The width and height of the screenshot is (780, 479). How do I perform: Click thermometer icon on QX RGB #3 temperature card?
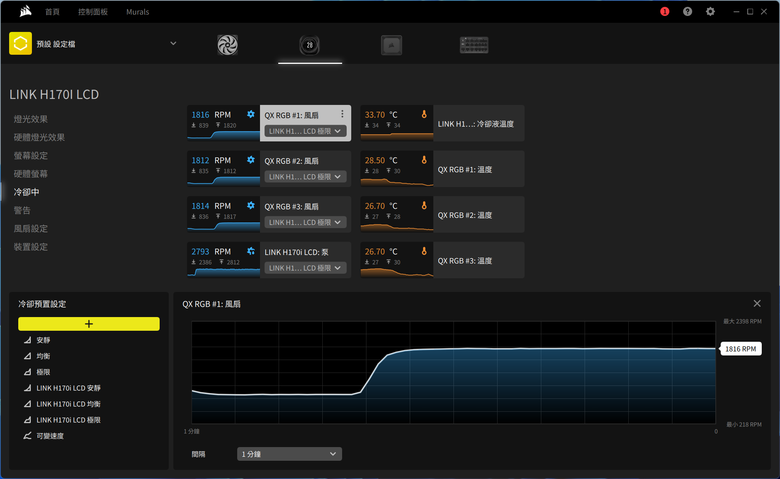click(424, 251)
